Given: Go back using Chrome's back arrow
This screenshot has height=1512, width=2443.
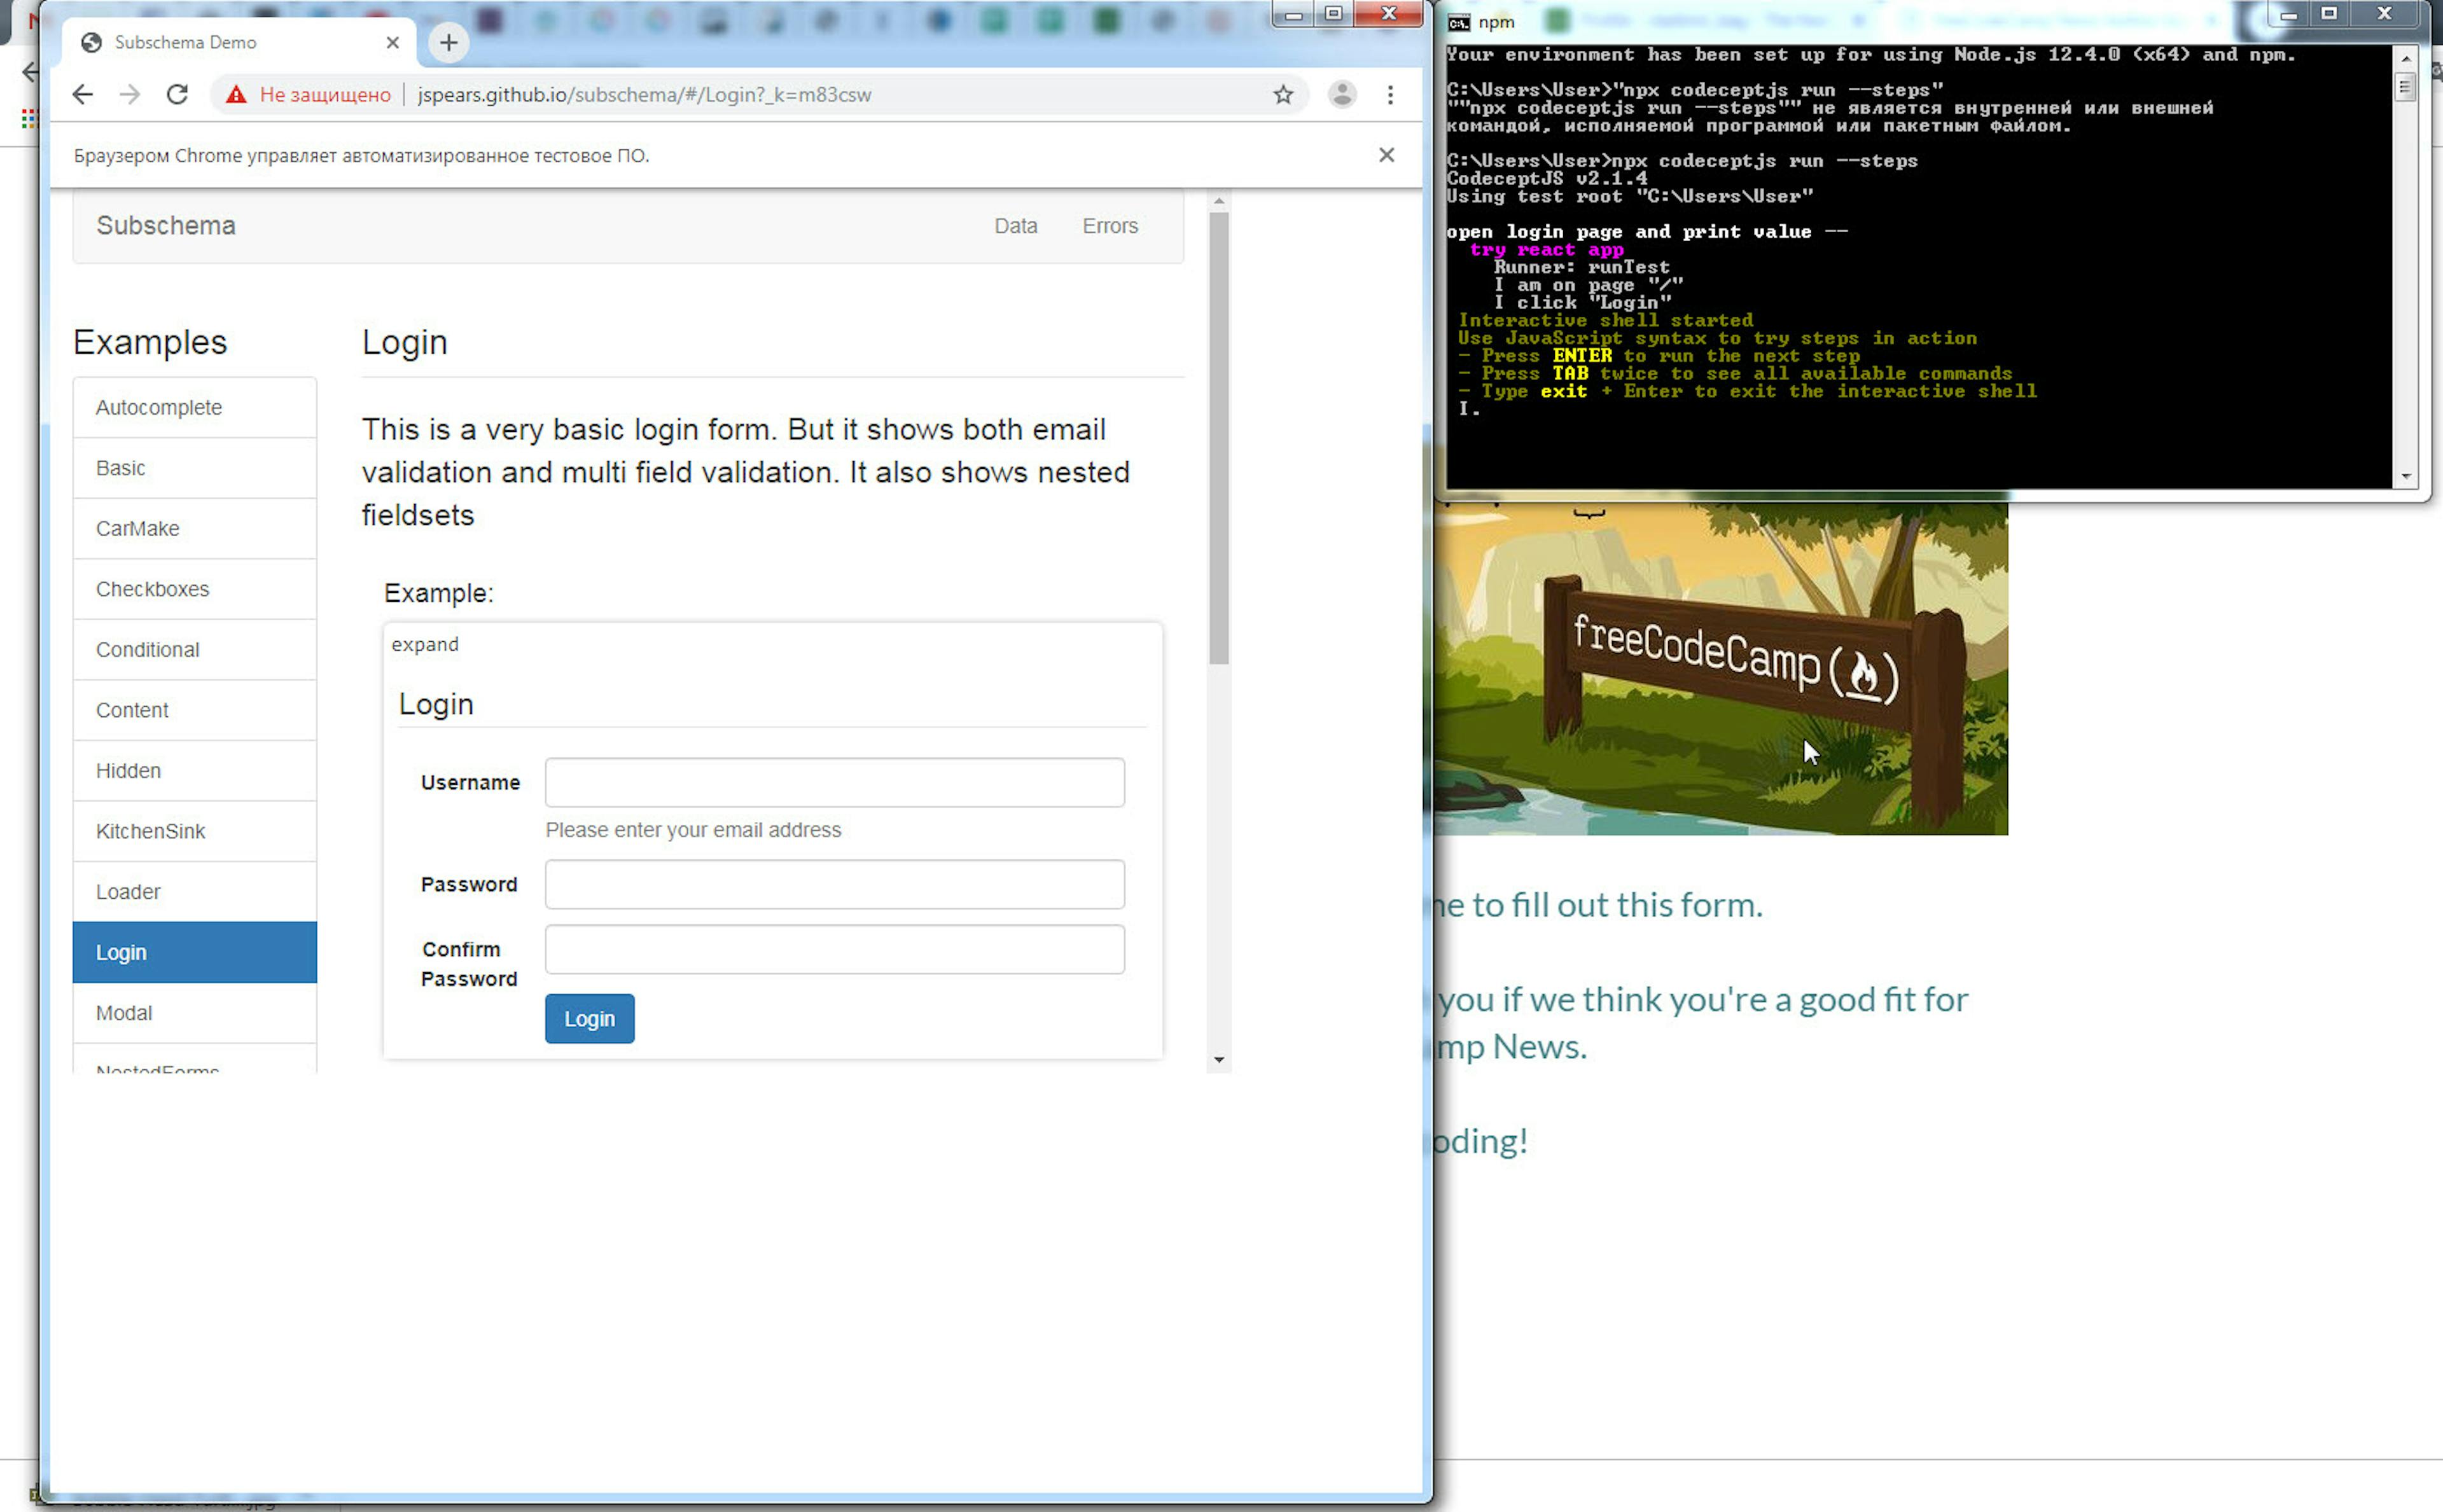Looking at the screenshot, I should [x=83, y=95].
